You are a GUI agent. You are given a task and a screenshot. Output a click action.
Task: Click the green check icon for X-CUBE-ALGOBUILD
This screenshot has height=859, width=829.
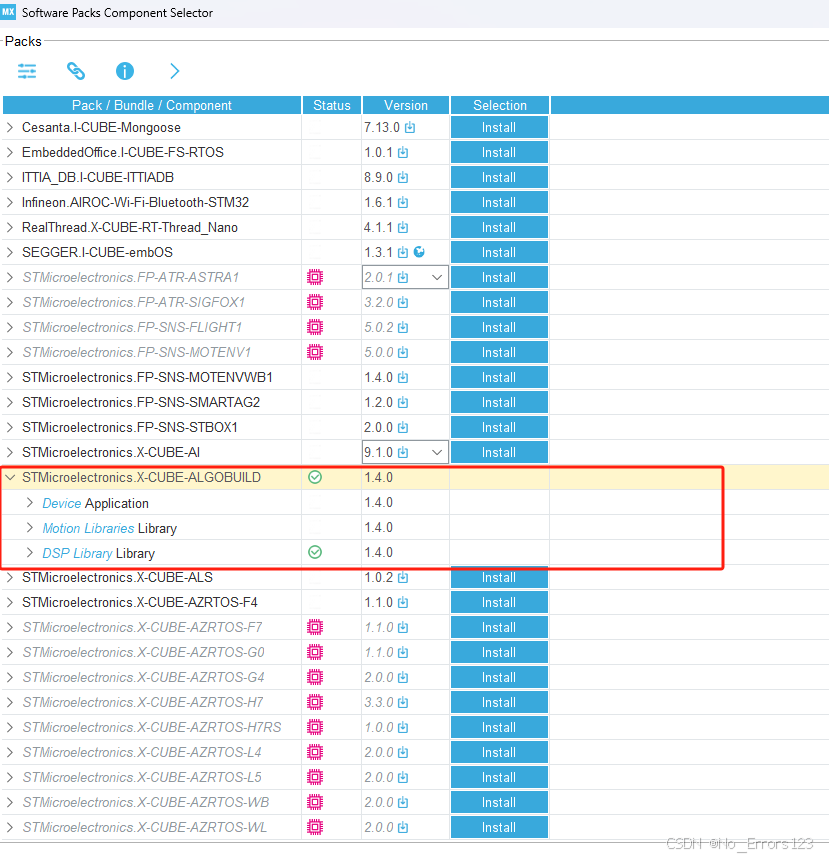pyautogui.click(x=314, y=477)
